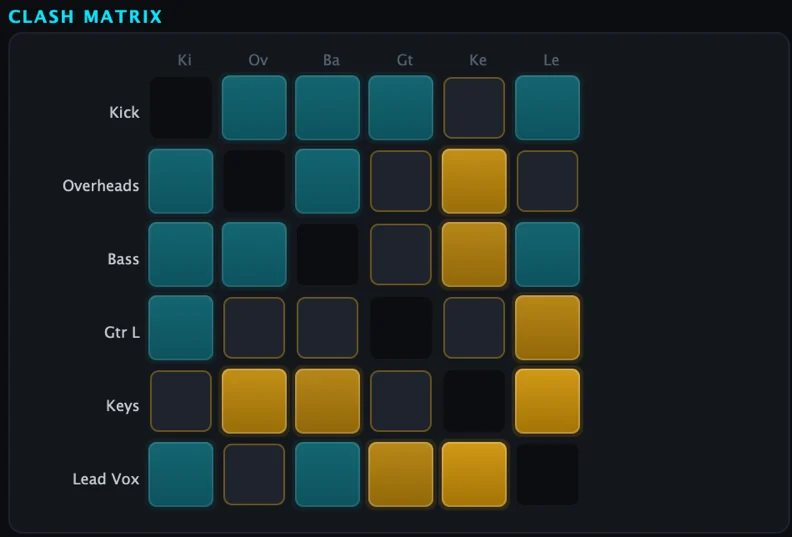Select the Kick row Overheads column teal cell
The width and height of the screenshot is (792, 537).
pos(254,108)
